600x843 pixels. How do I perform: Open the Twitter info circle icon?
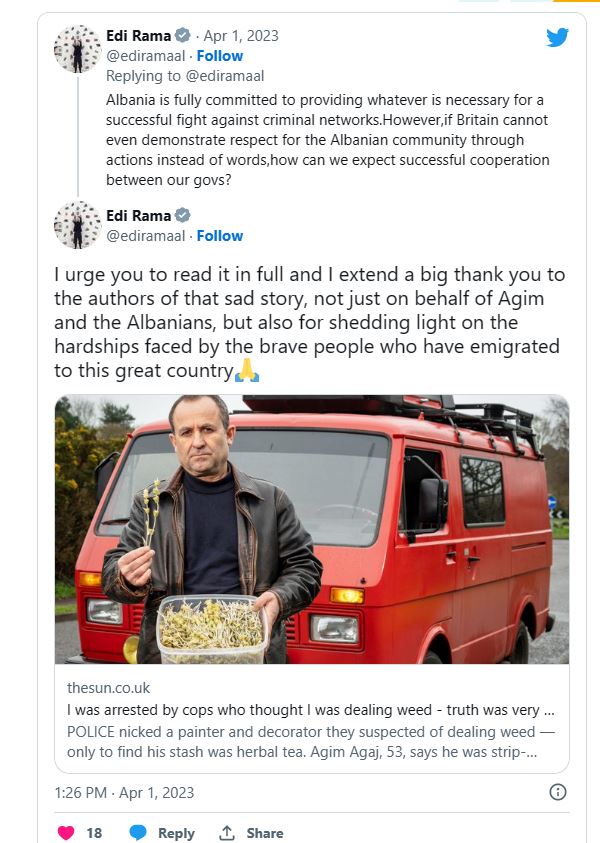tap(558, 792)
